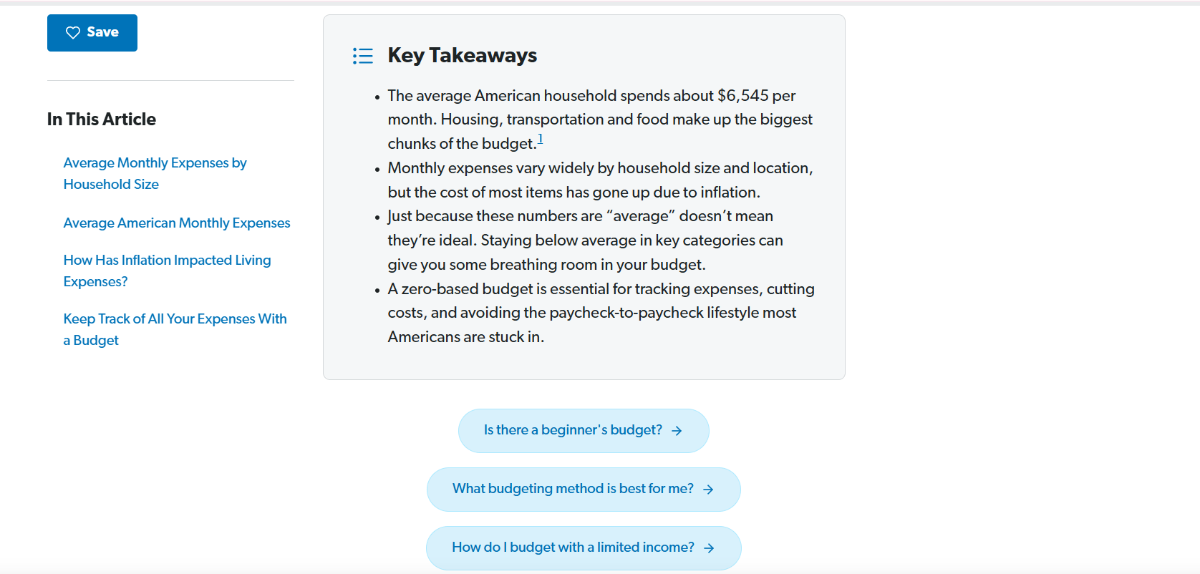Open "Is there a beginner's budget?" suggestion
The width and height of the screenshot is (1200, 574).
pyautogui.click(x=573, y=430)
